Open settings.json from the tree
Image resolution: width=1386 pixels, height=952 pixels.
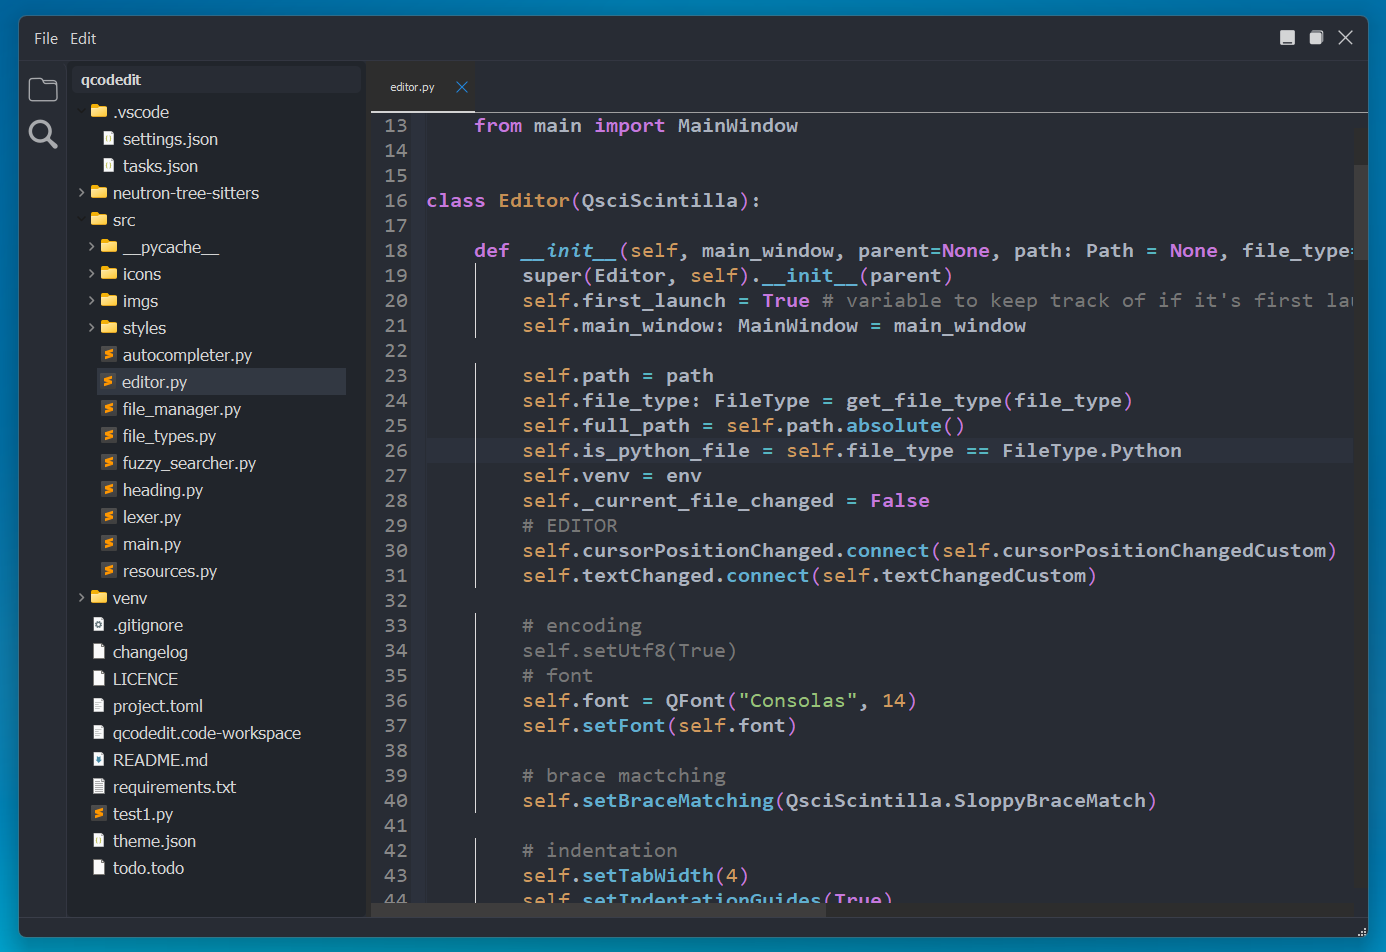click(170, 139)
